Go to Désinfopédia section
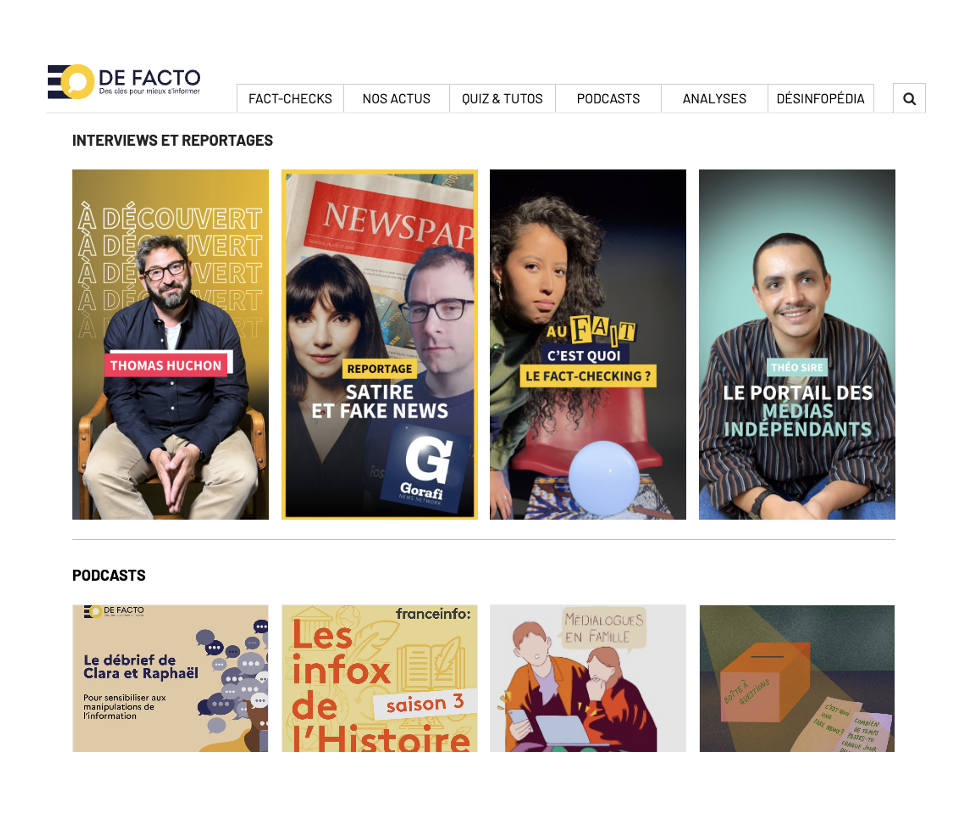972x828 pixels. pyautogui.click(x=820, y=99)
